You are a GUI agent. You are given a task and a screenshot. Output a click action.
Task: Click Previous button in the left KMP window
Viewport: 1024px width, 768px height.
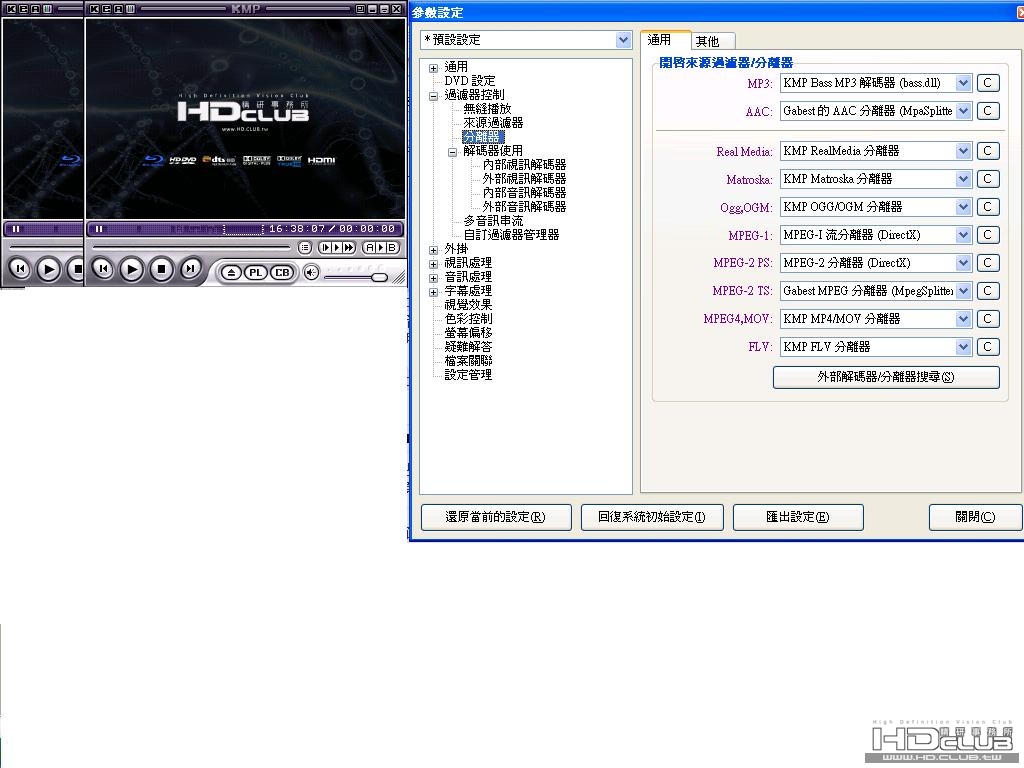[20, 268]
